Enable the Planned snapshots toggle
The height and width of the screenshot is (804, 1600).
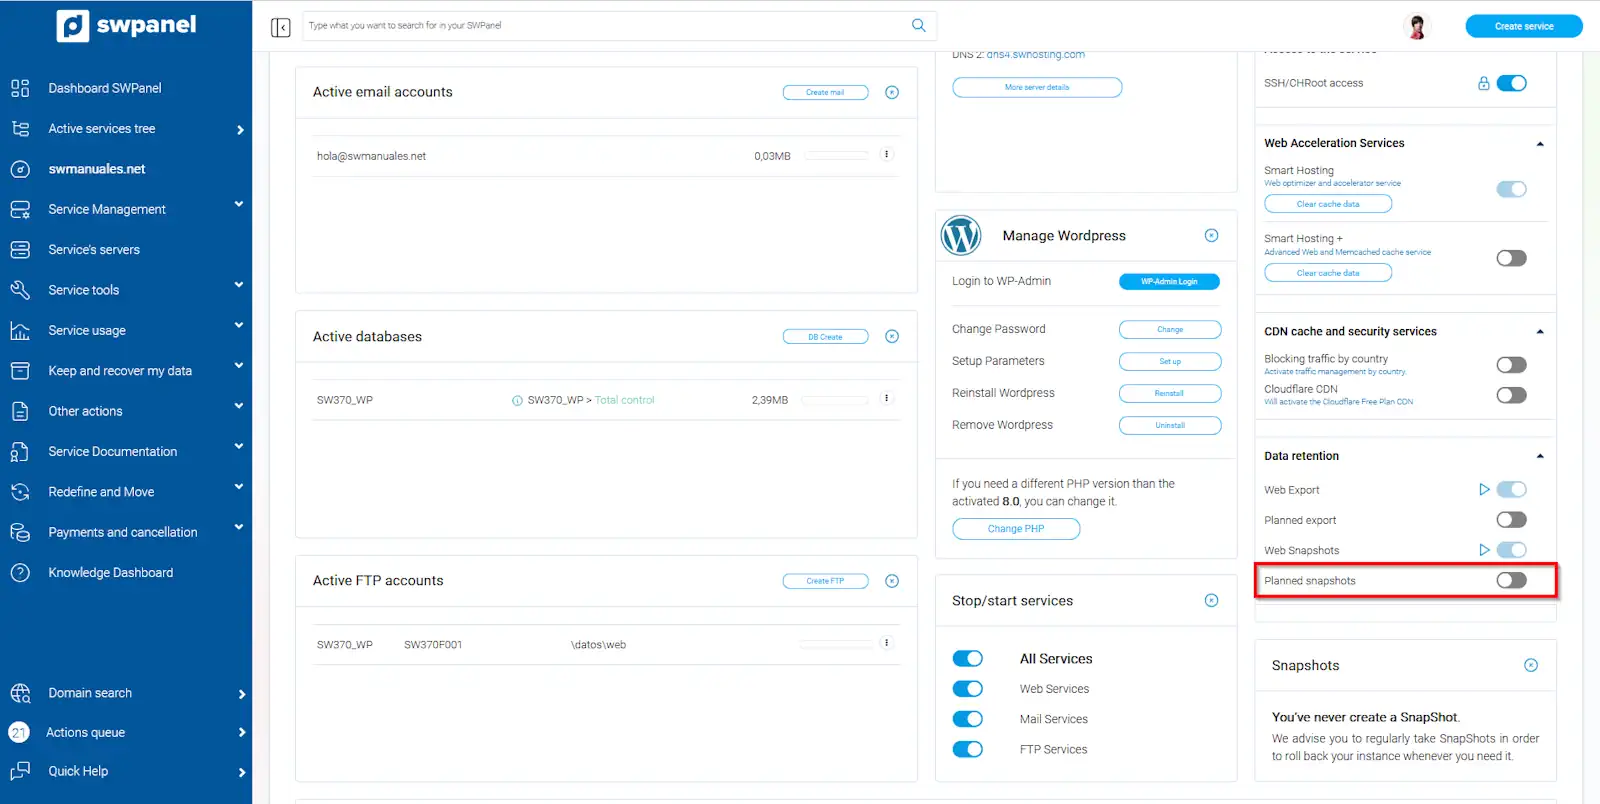(x=1510, y=580)
